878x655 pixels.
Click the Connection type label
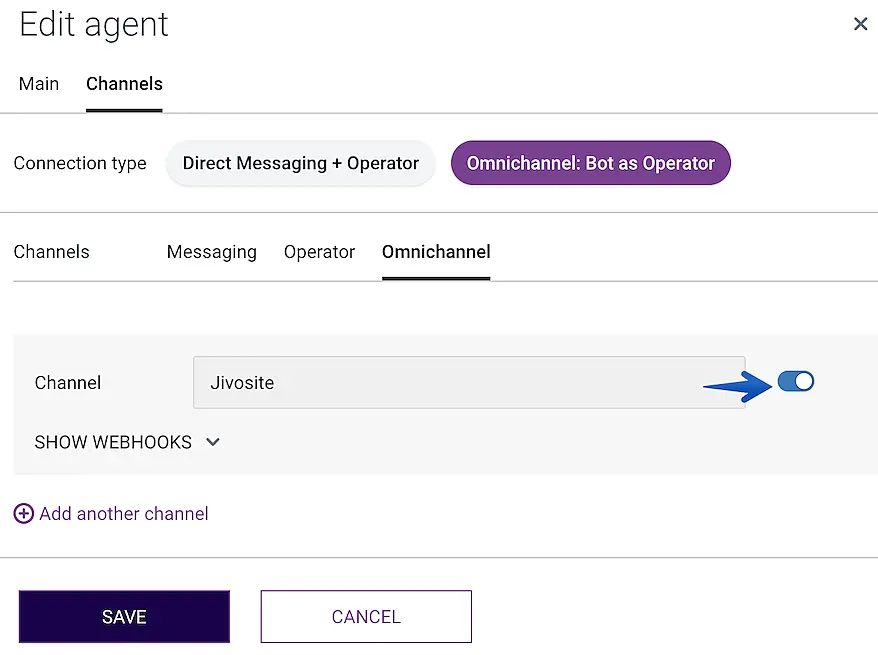80,163
